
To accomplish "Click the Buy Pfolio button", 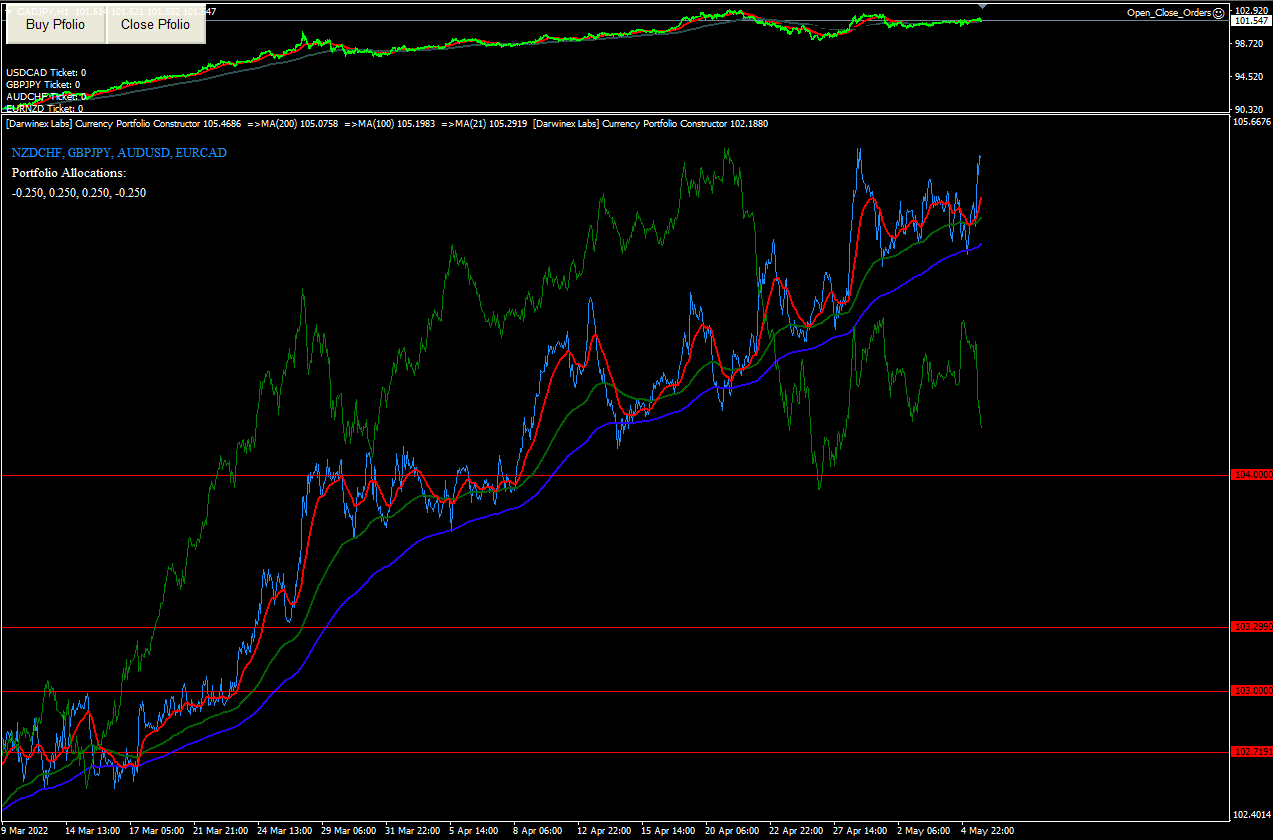I will coord(55,24).
